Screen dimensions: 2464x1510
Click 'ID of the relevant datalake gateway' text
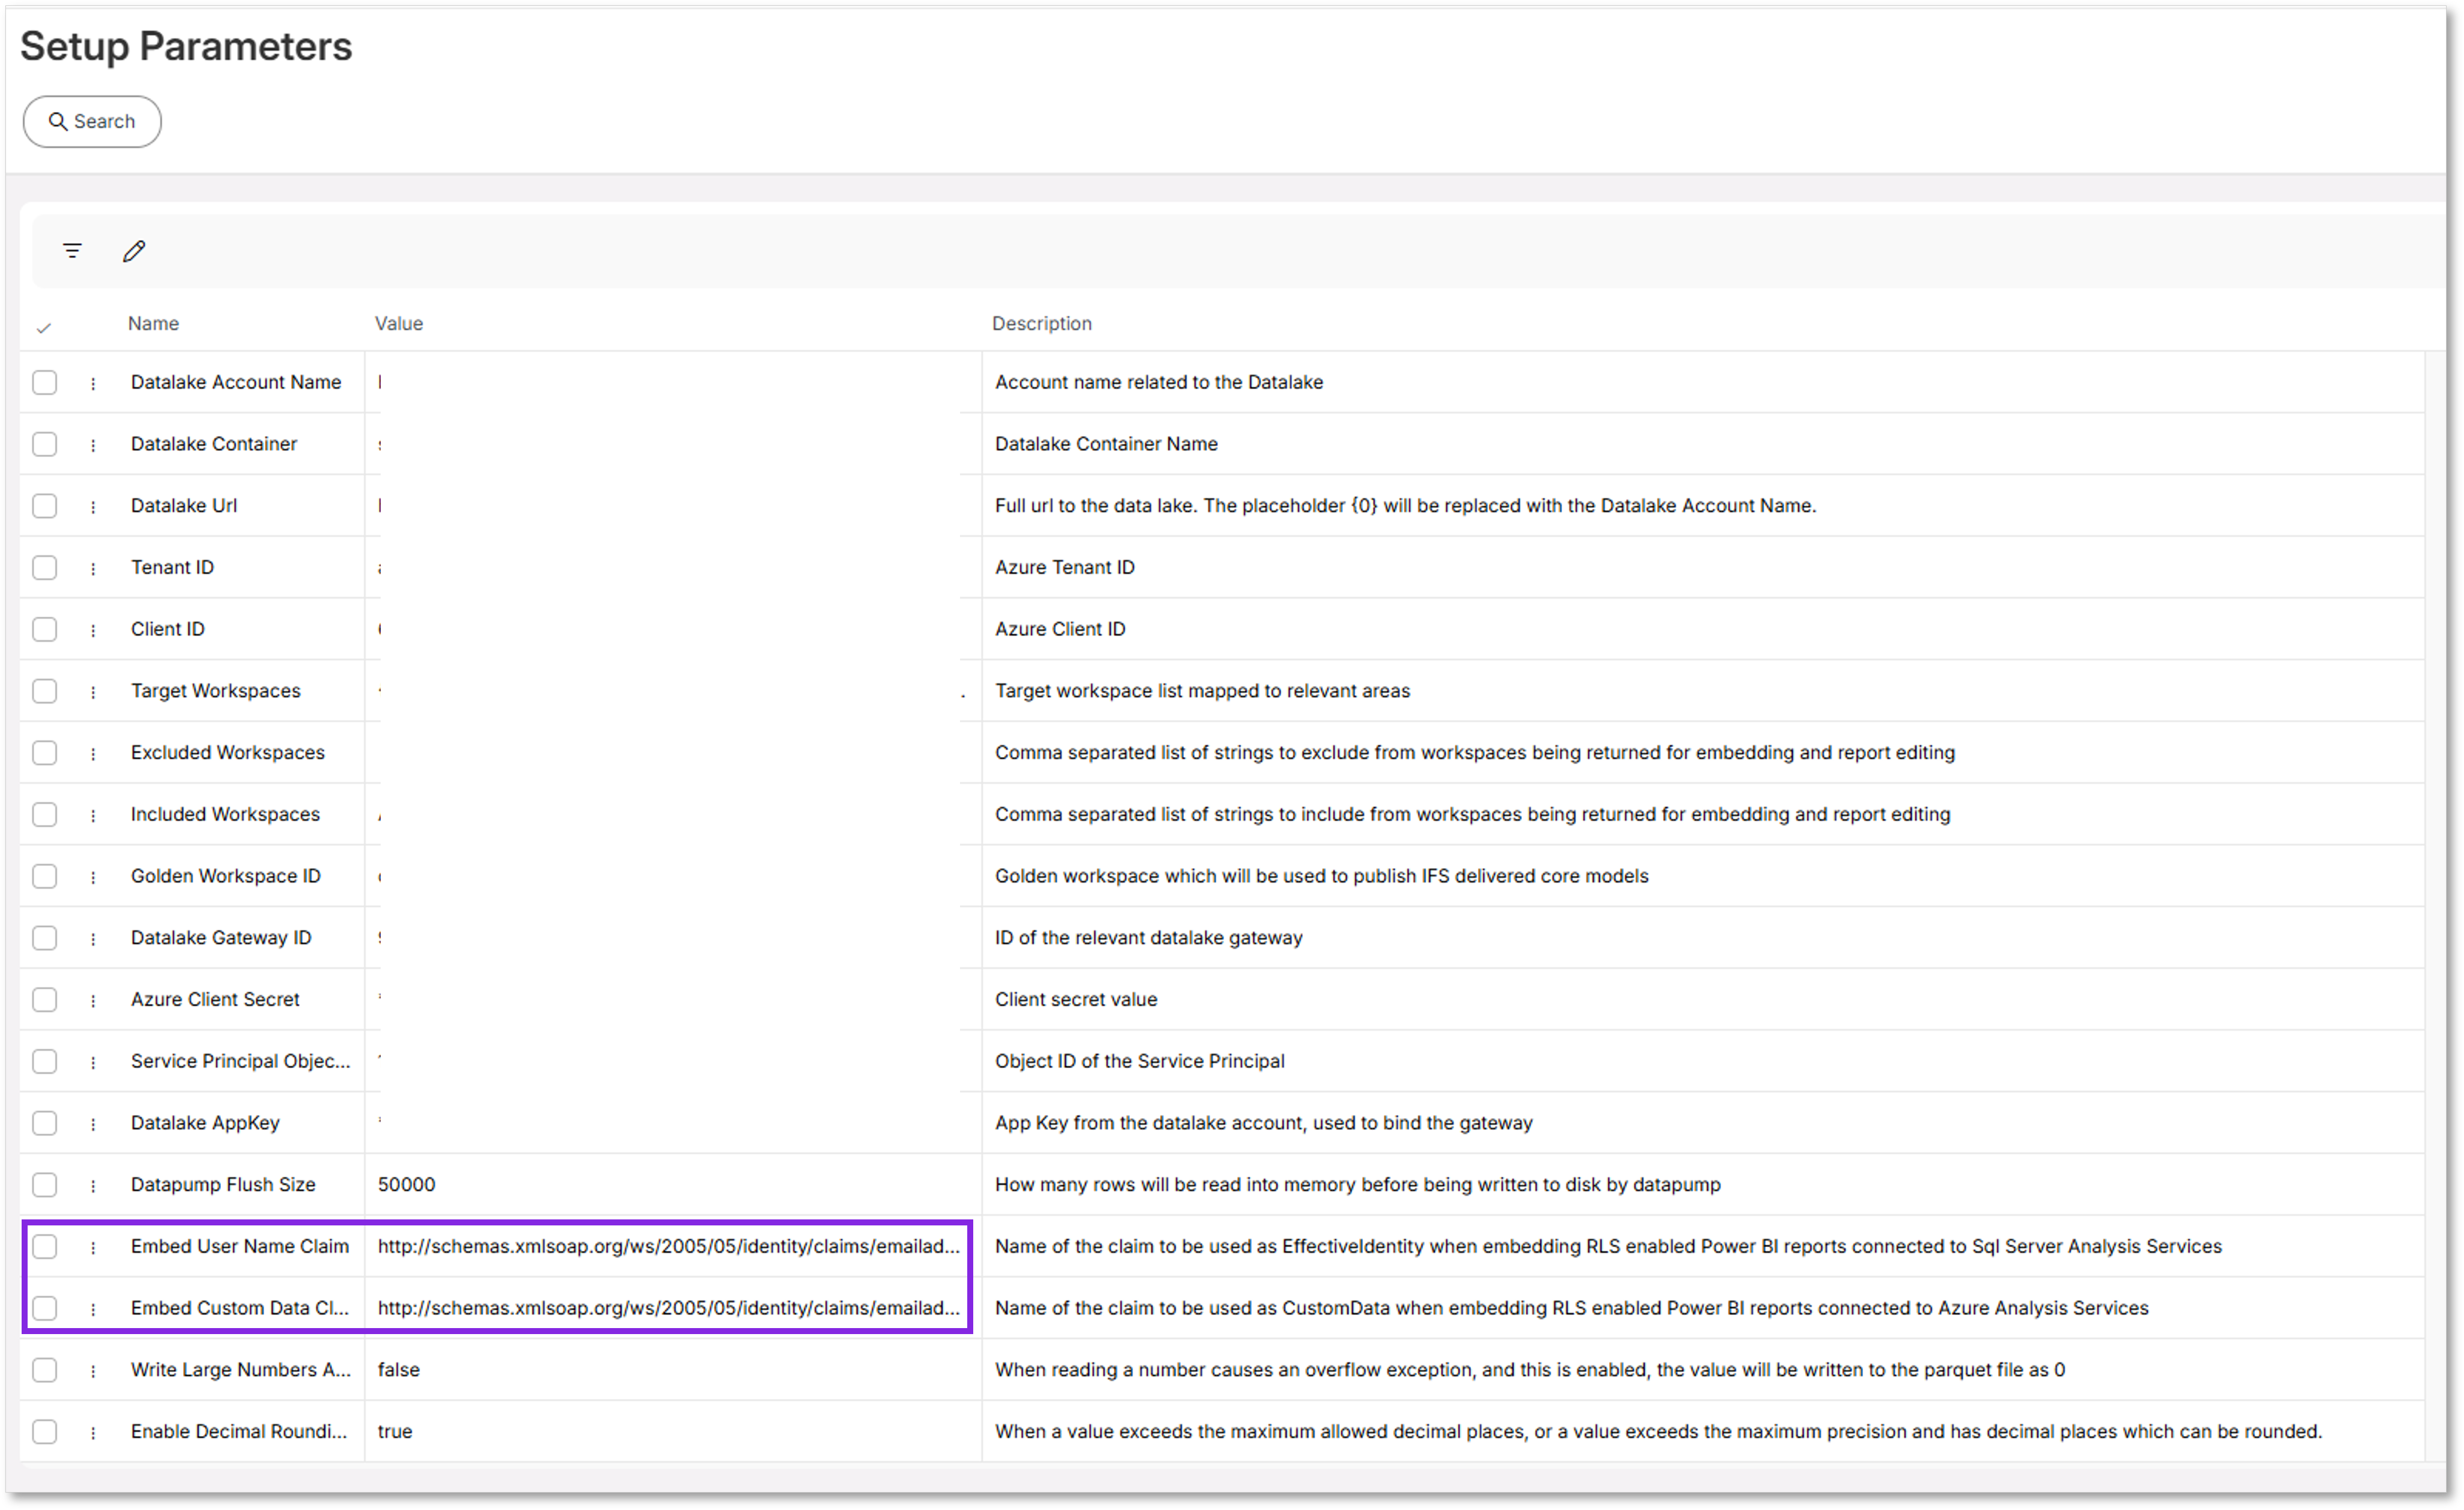[x=1149, y=938]
